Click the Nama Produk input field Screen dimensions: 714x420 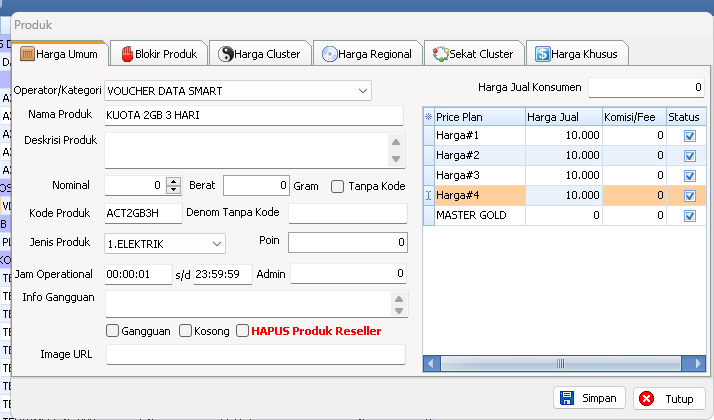(x=254, y=115)
